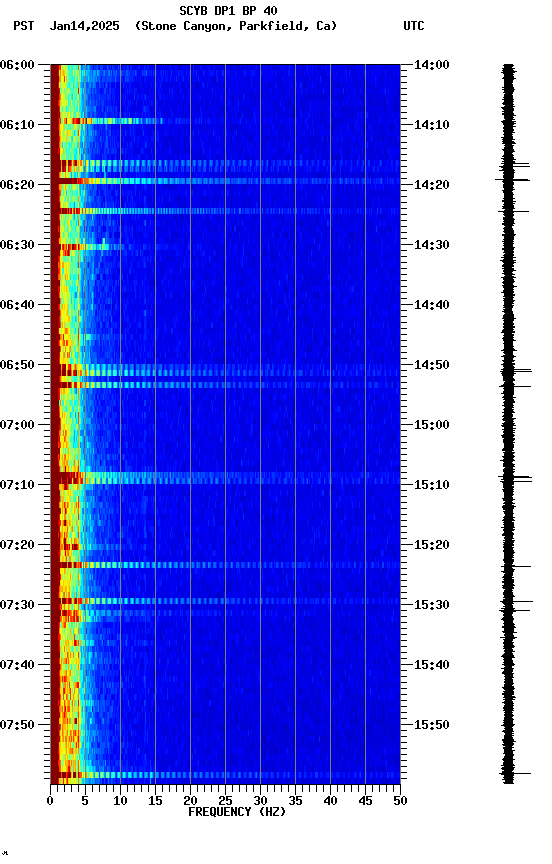Image resolution: width=552 pixels, height=864 pixels.
Task: Click the 15:40 UTC time label
Action: click(x=432, y=665)
